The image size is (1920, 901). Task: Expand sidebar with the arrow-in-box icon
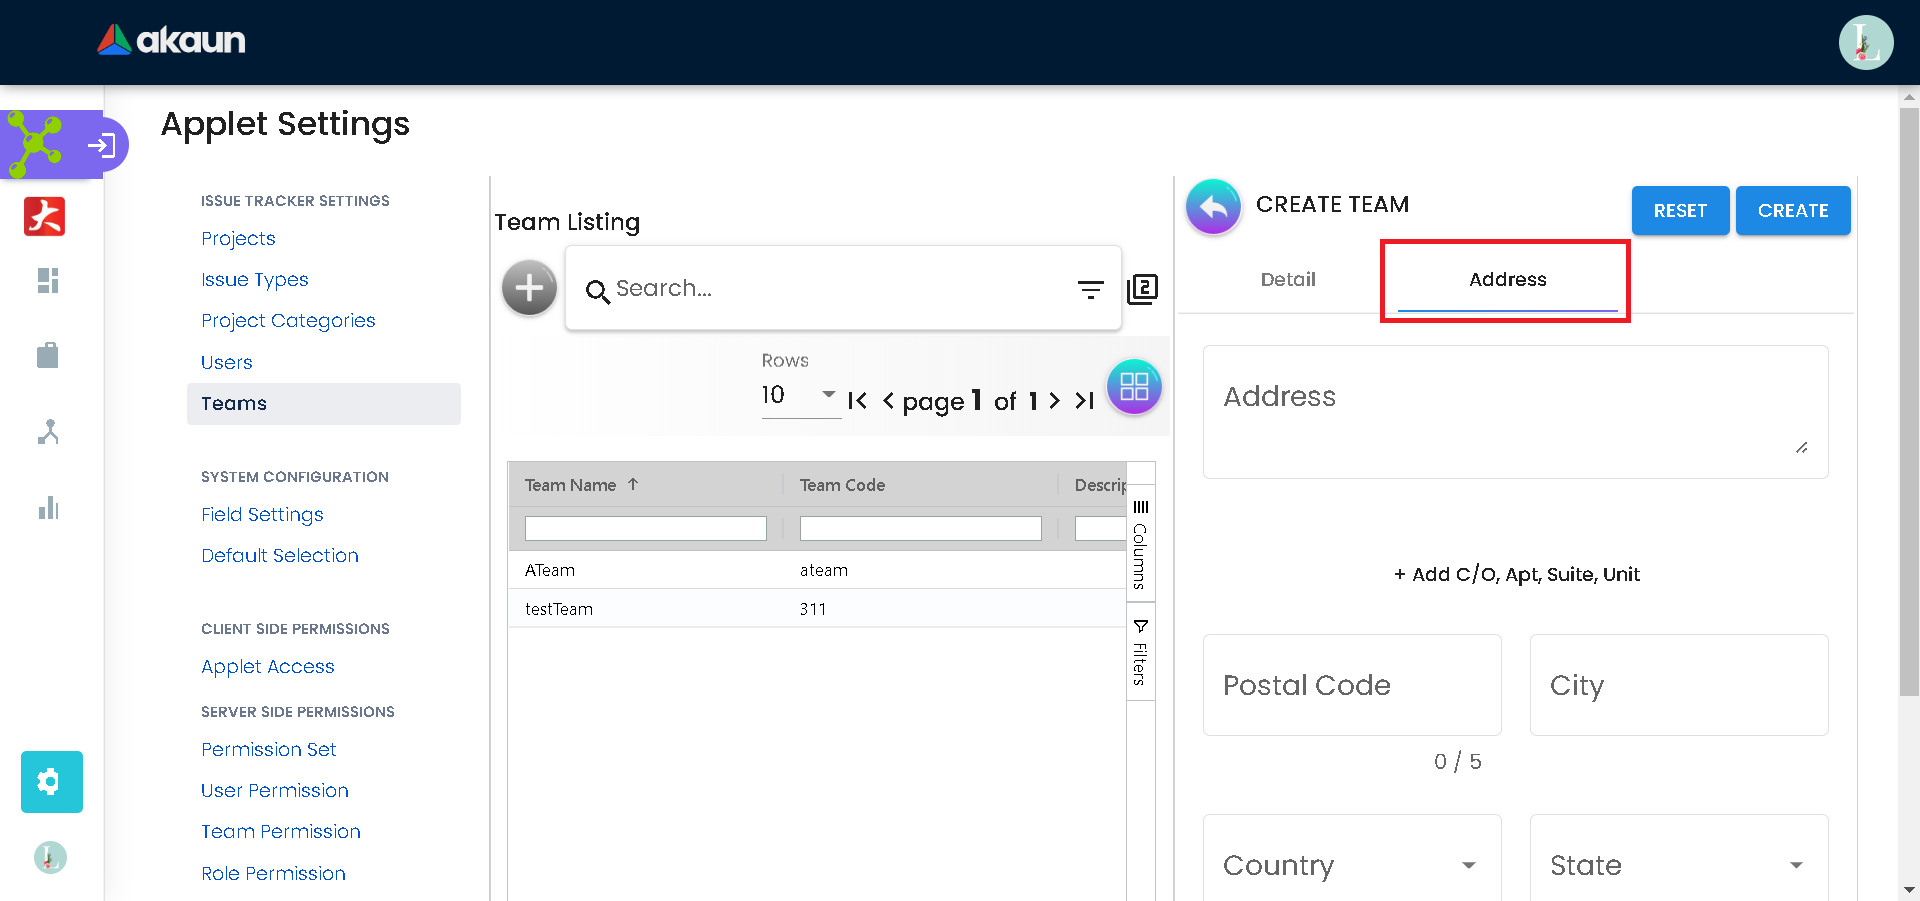[102, 146]
